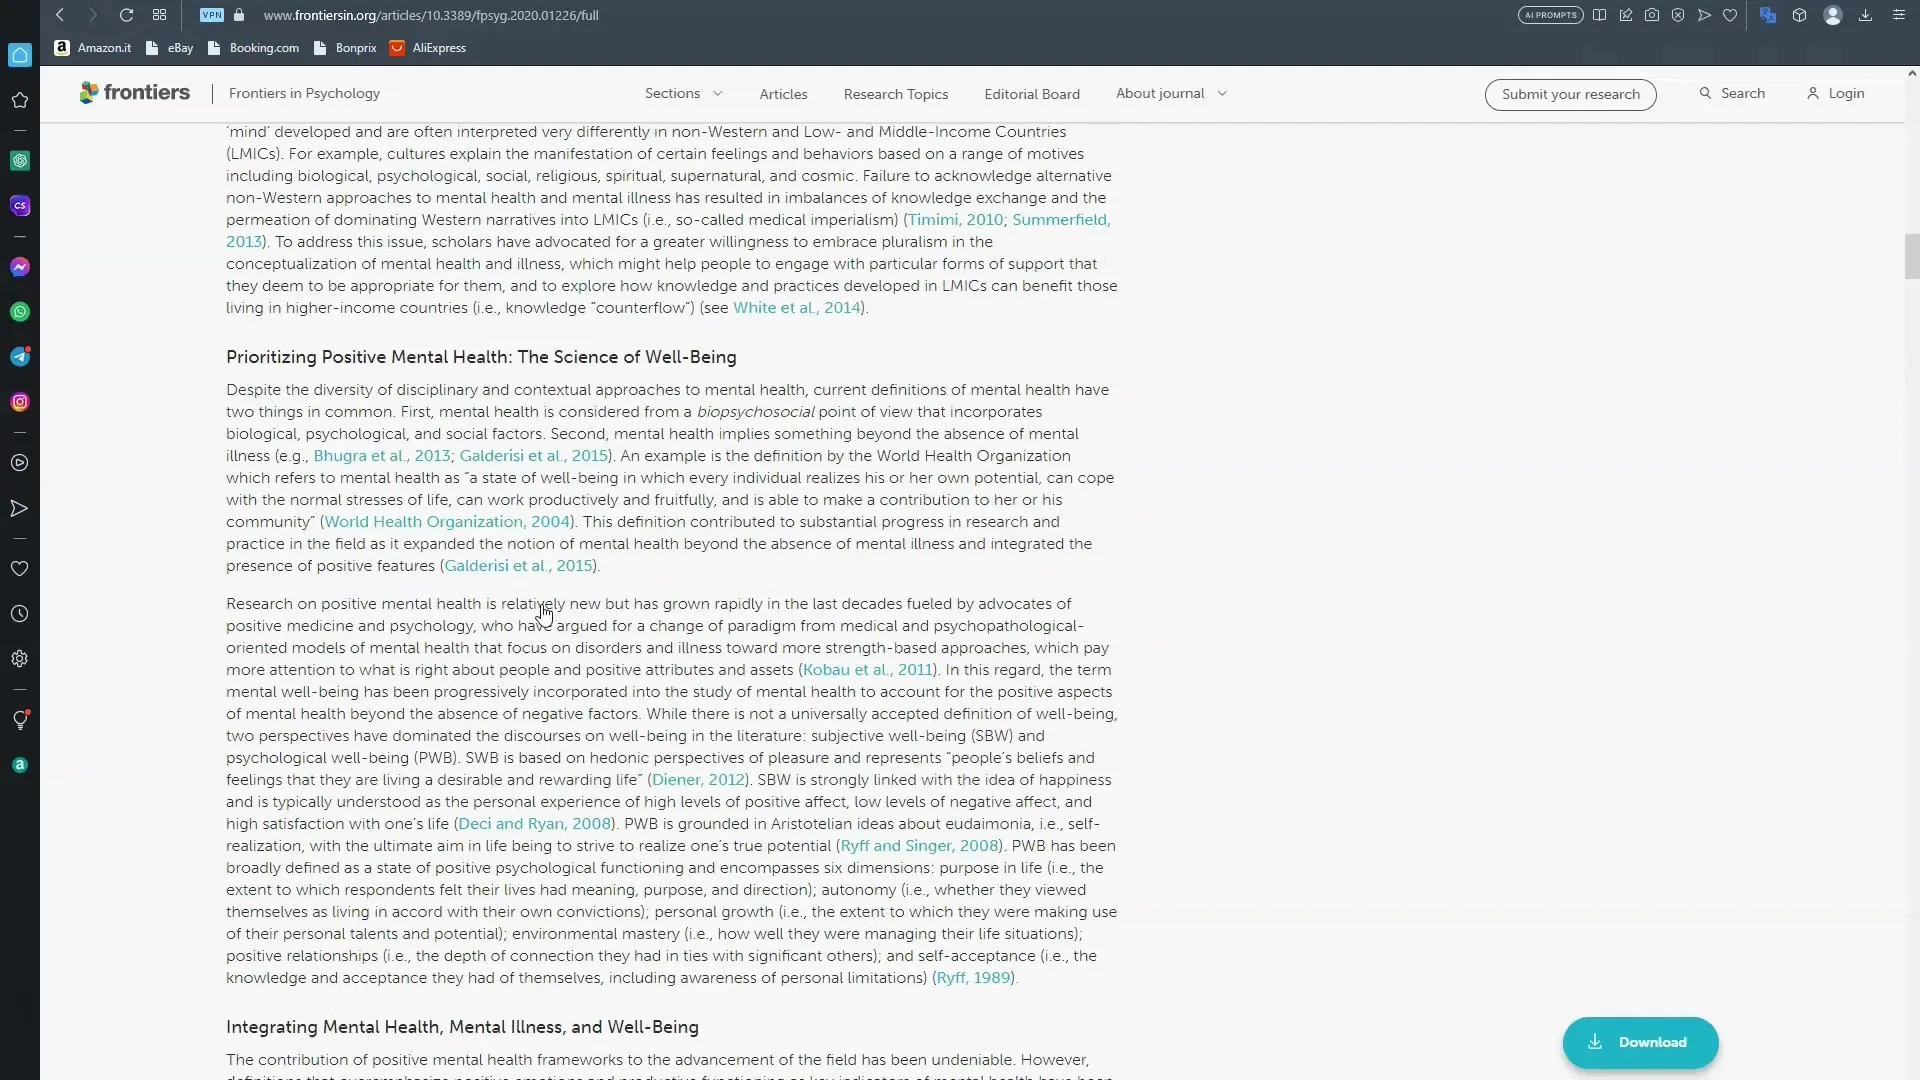Select the Articles tab
Image resolution: width=1920 pixels, height=1080 pixels.
pos(783,94)
